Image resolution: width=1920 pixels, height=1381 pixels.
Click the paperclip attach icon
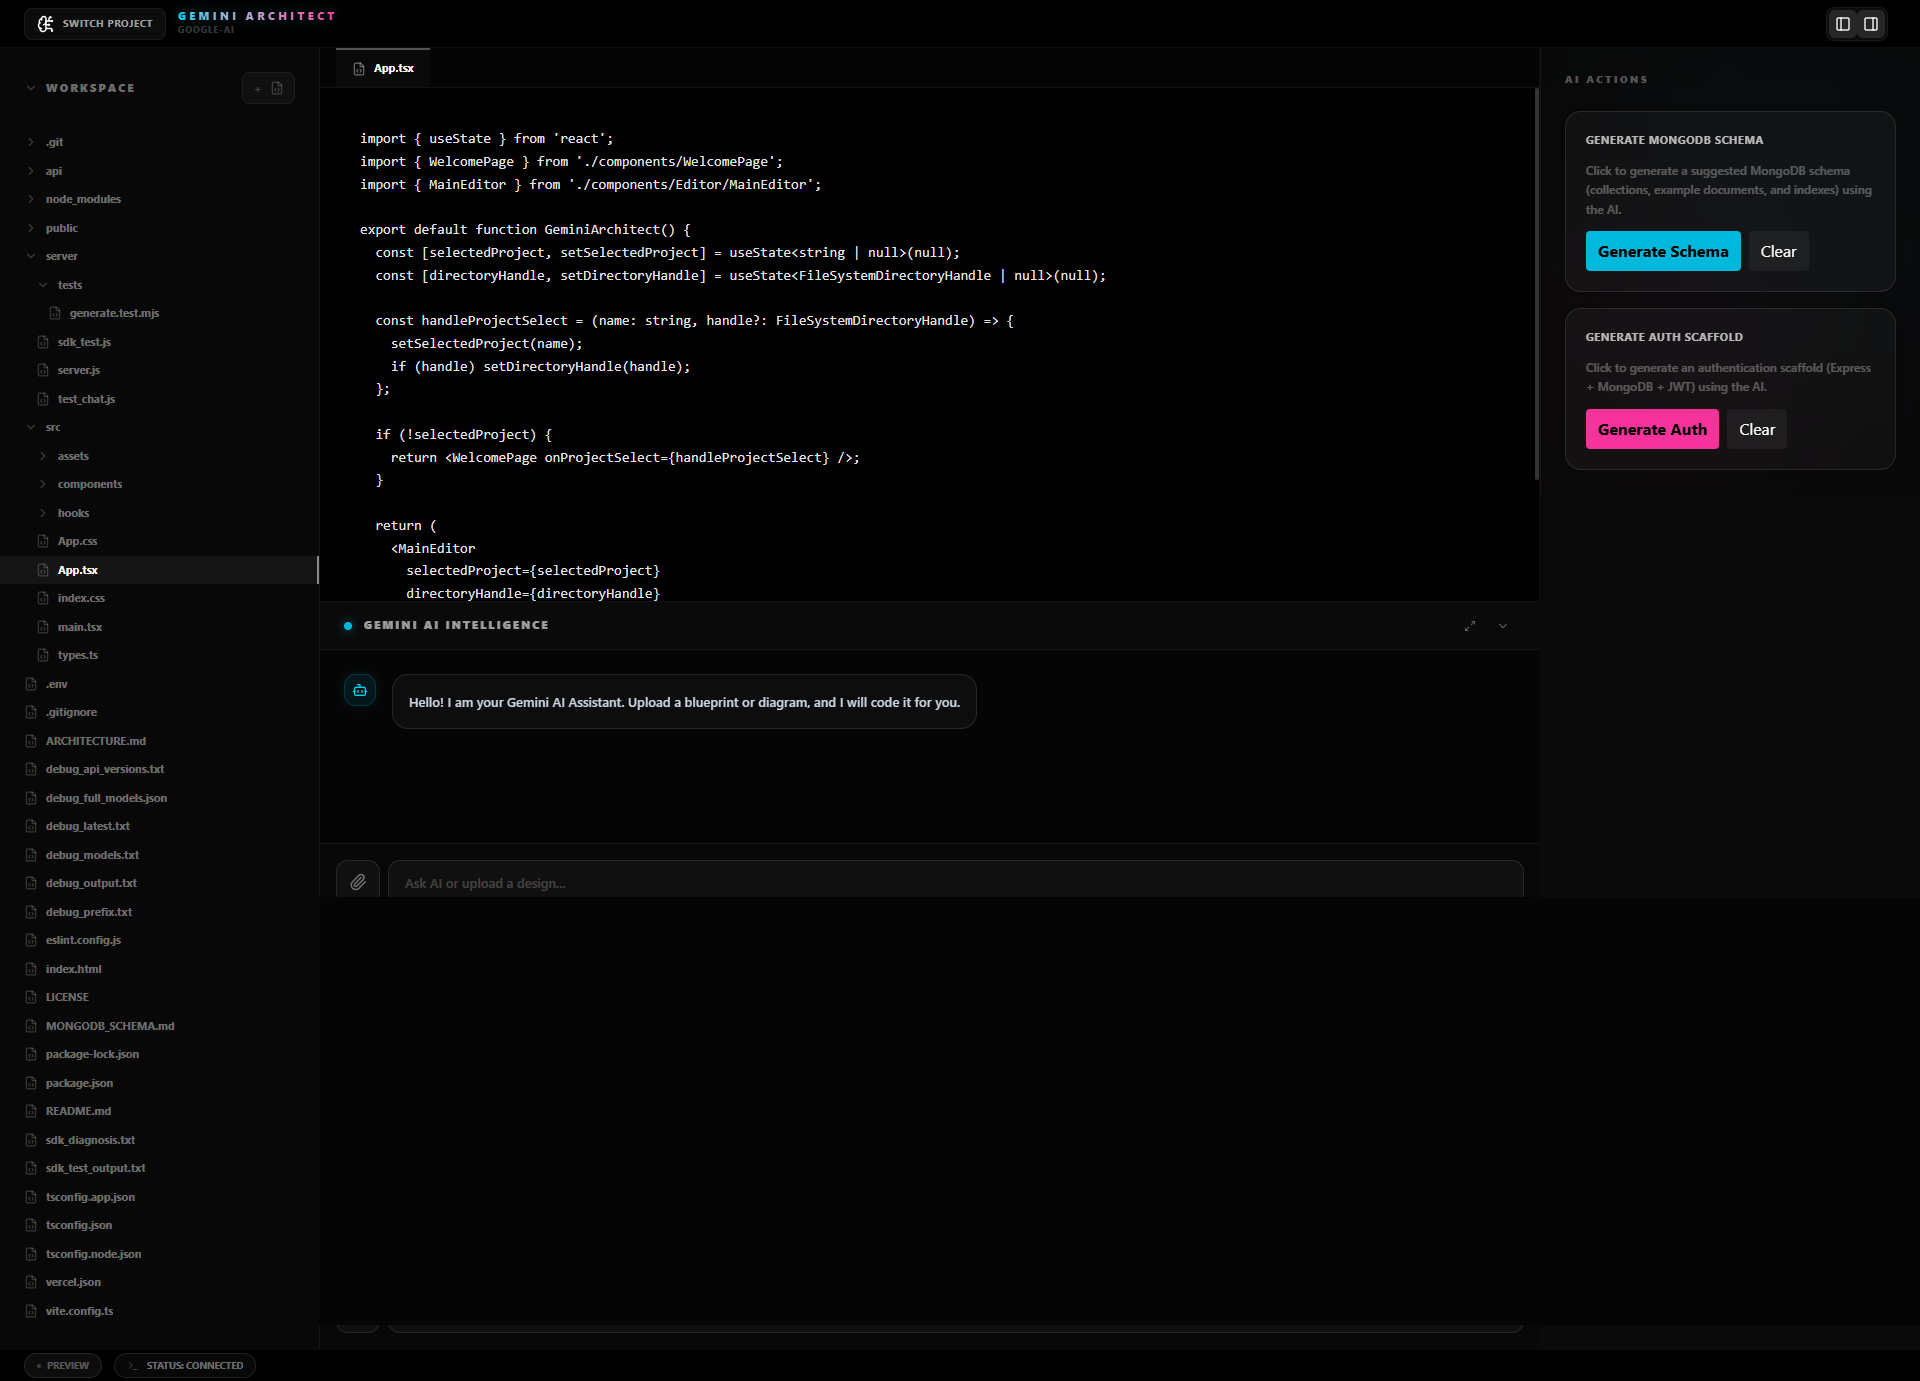click(x=358, y=882)
